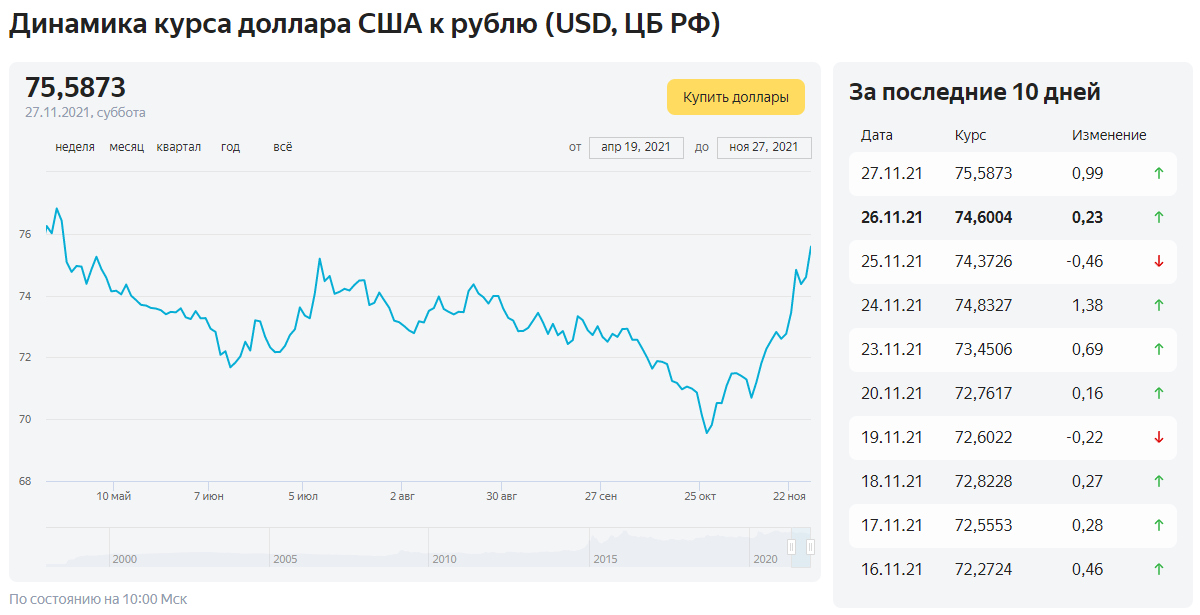Image resolution: width=1200 pixels, height=615 pixels.
Task: Display the full history with "всё"
Action: point(283,147)
